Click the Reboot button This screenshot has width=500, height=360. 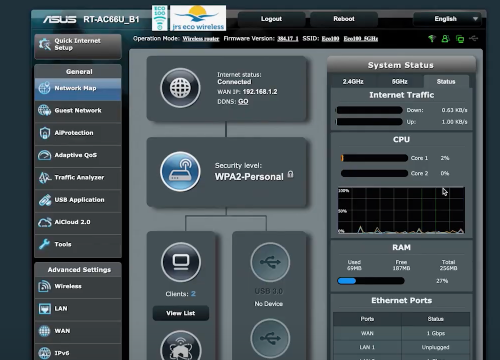pyautogui.click(x=344, y=19)
